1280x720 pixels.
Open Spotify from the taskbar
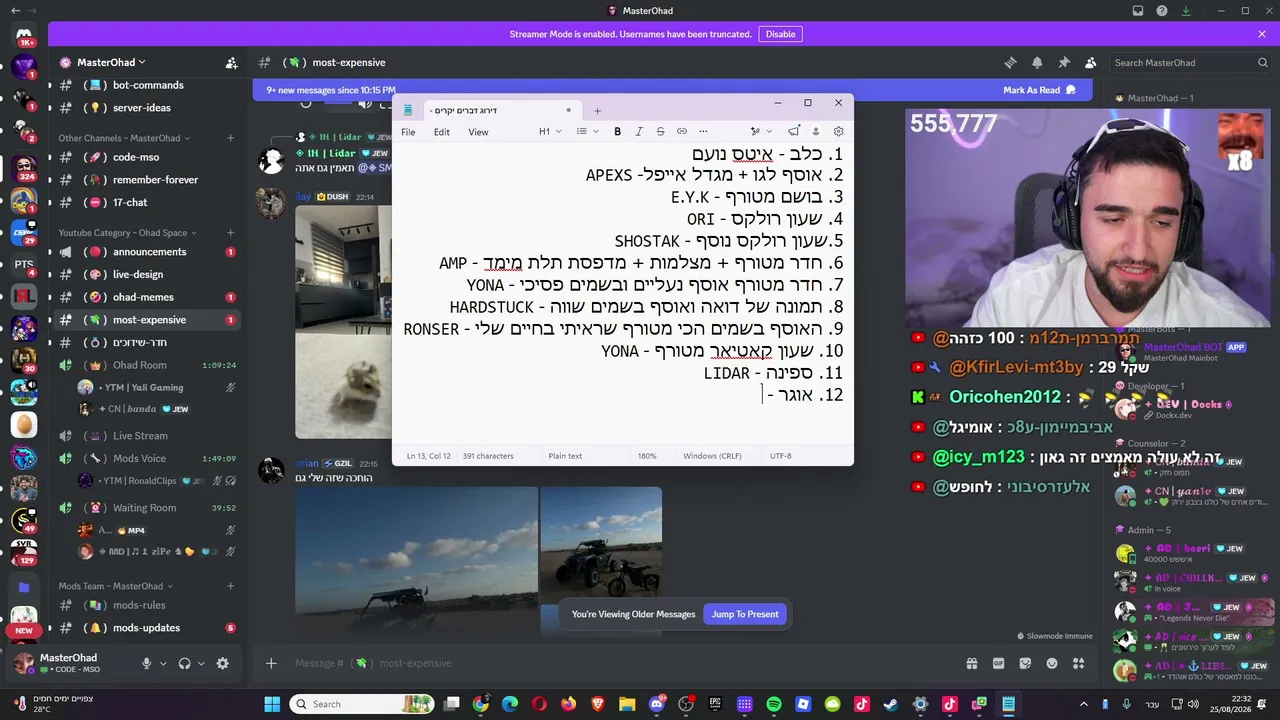point(774,704)
